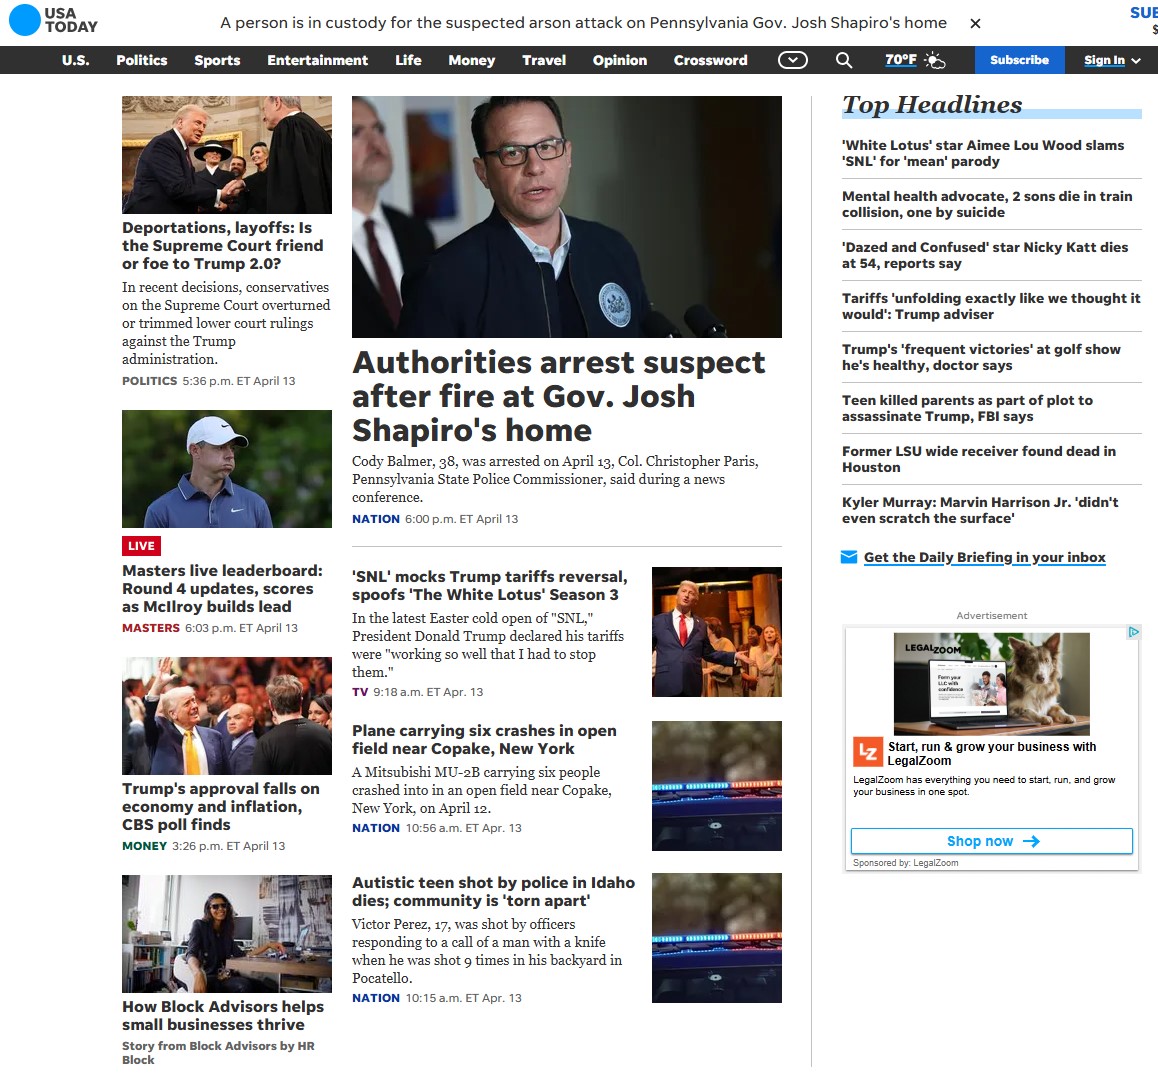Read Tariffs unfolding Trump adviser headline
The width and height of the screenshot is (1158, 1082).
pos(991,307)
